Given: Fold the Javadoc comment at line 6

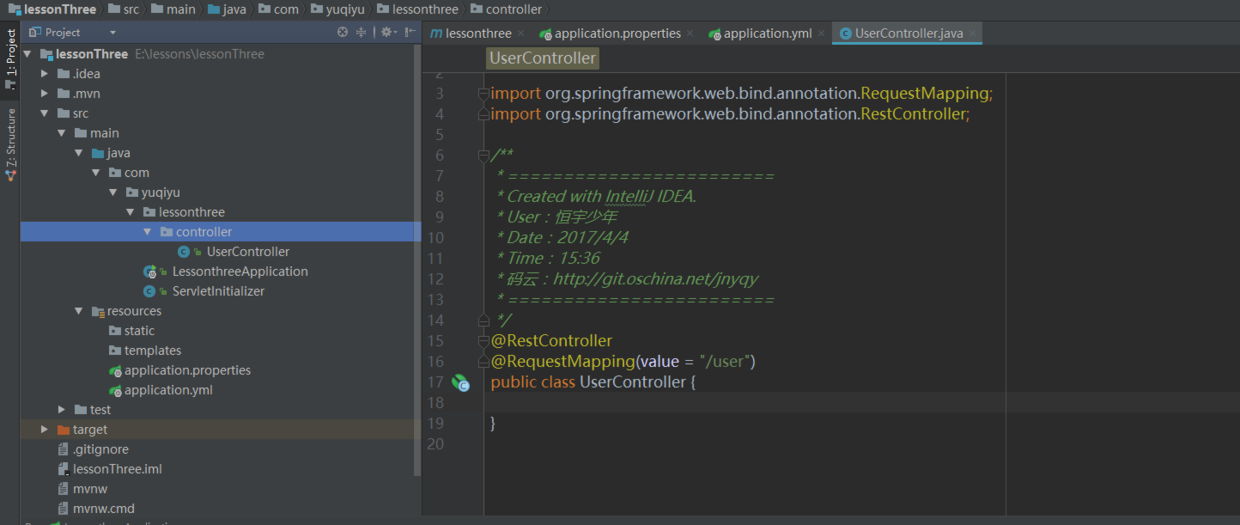Looking at the screenshot, I should pos(484,155).
